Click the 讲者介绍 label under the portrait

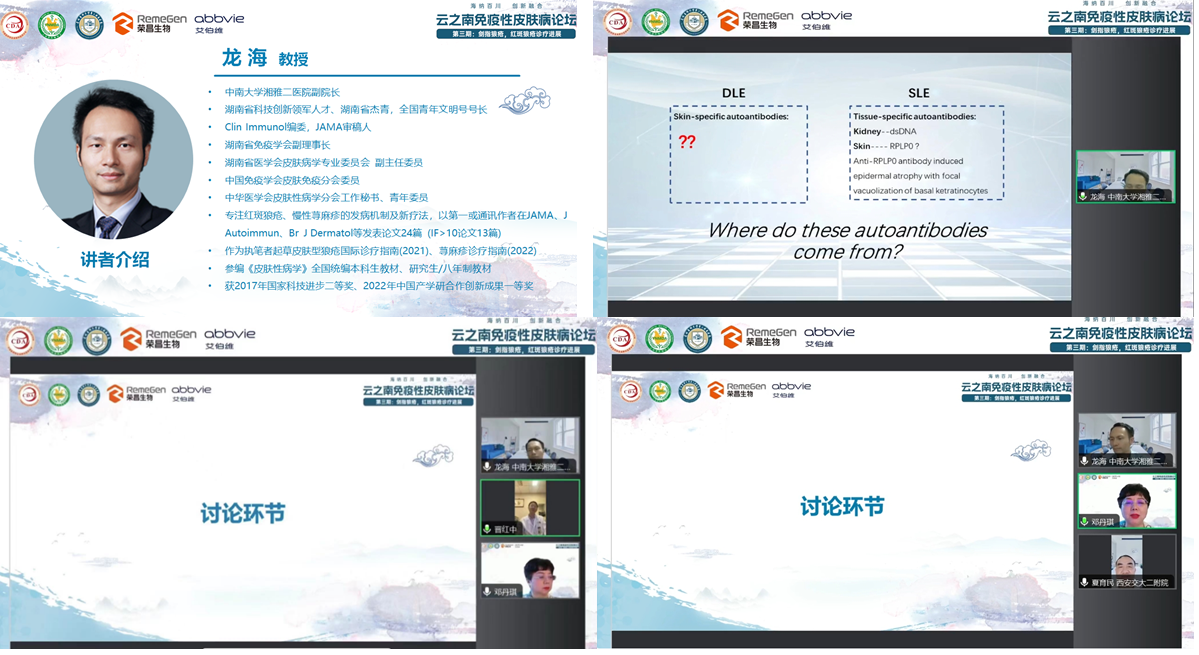point(115,260)
